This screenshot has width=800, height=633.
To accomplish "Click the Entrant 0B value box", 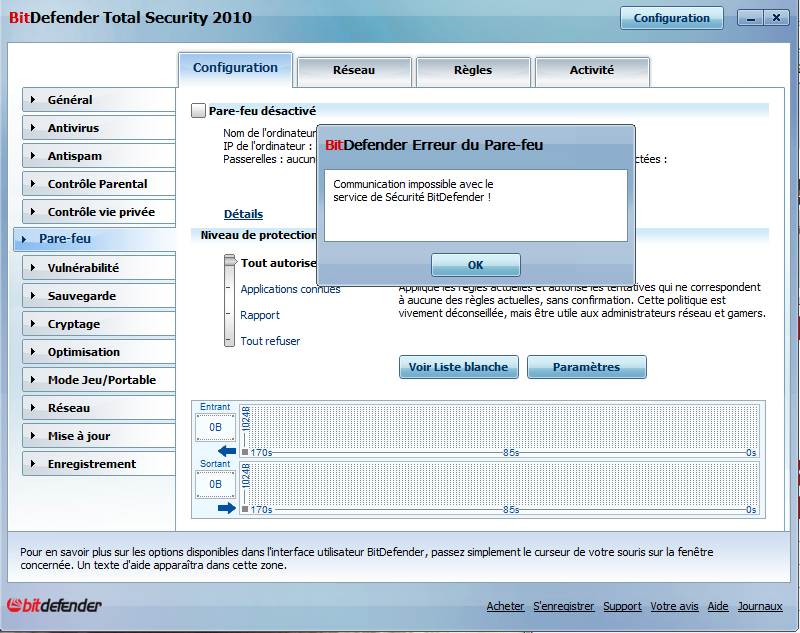I will coord(215,427).
